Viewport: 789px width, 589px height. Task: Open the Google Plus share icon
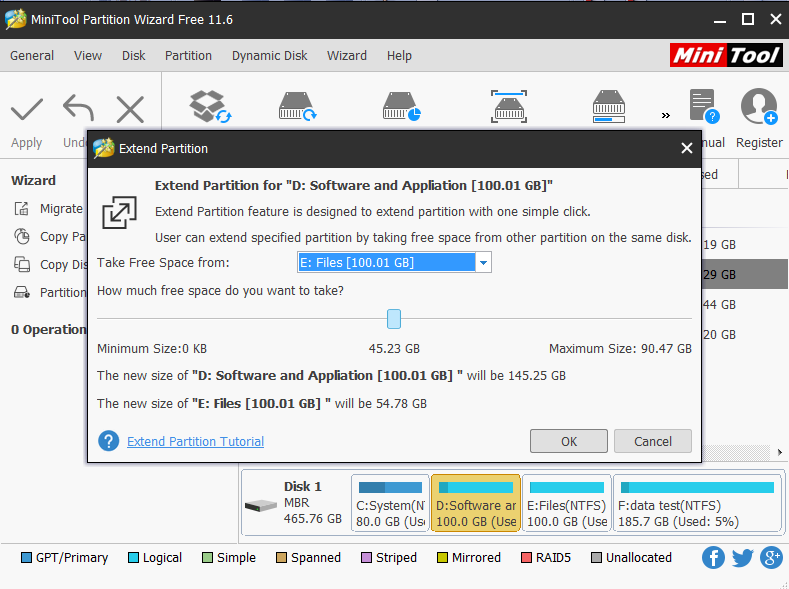tap(771, 557)
